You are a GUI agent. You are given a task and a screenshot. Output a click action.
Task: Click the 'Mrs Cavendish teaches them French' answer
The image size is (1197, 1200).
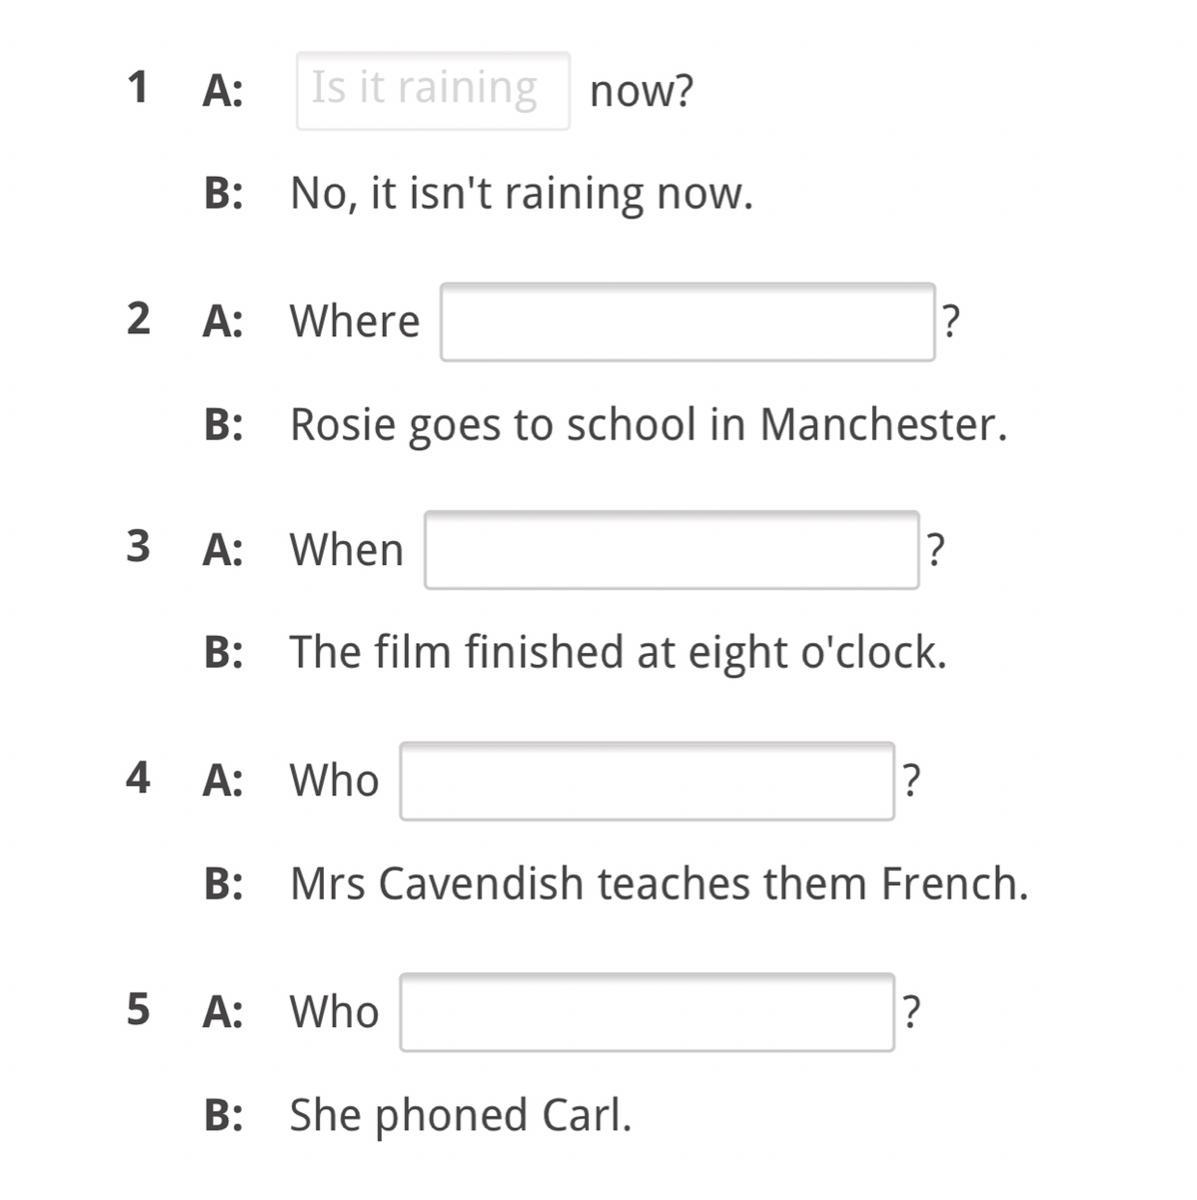click(659, 884)
